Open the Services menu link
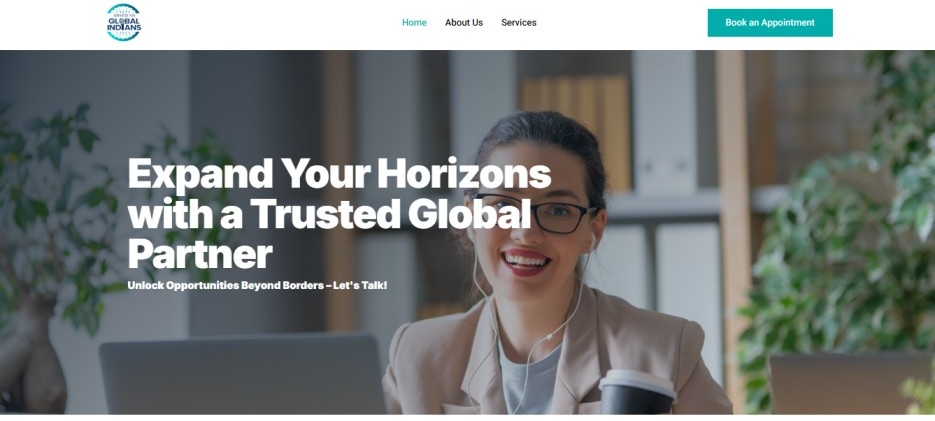The height and width of the screenshot is (421, 935). pyautogui.click(x=518, y=23)
